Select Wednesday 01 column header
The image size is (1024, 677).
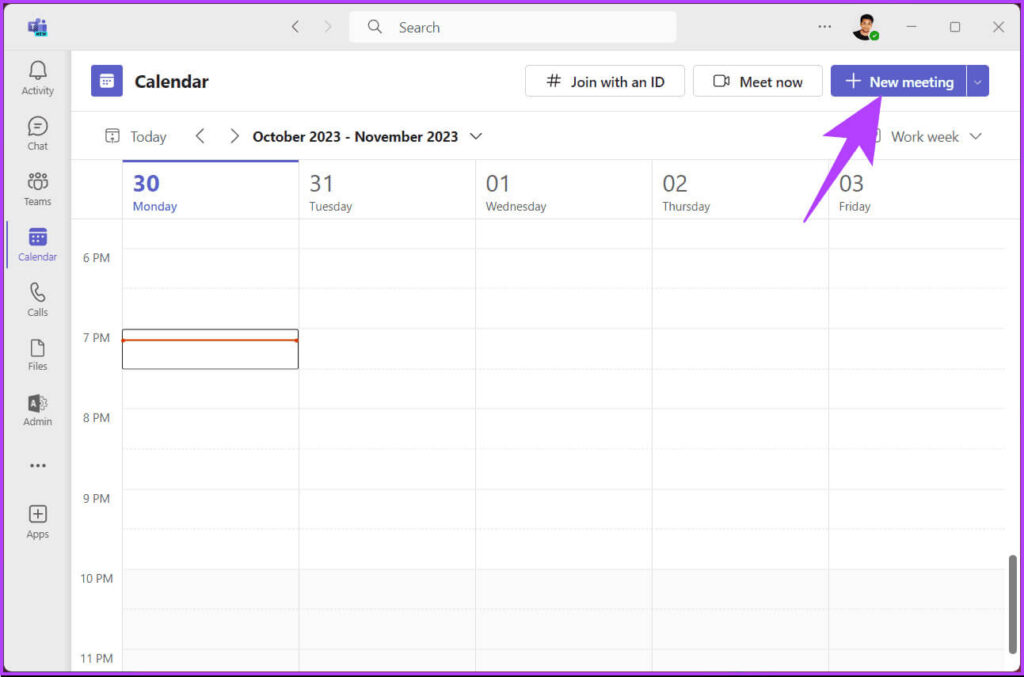(564, 191)
